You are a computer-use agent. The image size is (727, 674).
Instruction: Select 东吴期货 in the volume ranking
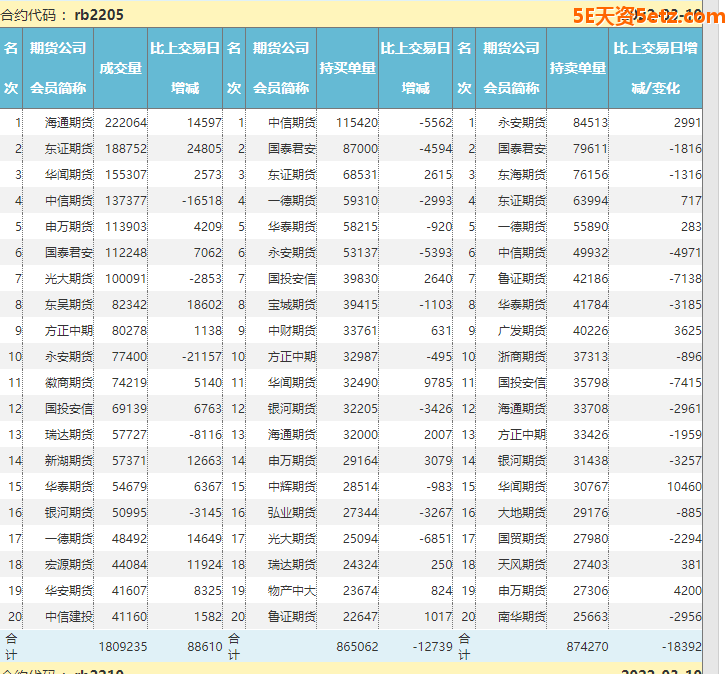click(x=69, y=304)
